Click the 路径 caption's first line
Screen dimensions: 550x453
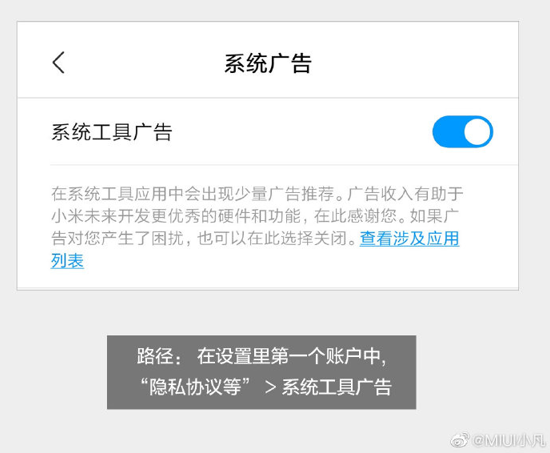pos(262,356)
